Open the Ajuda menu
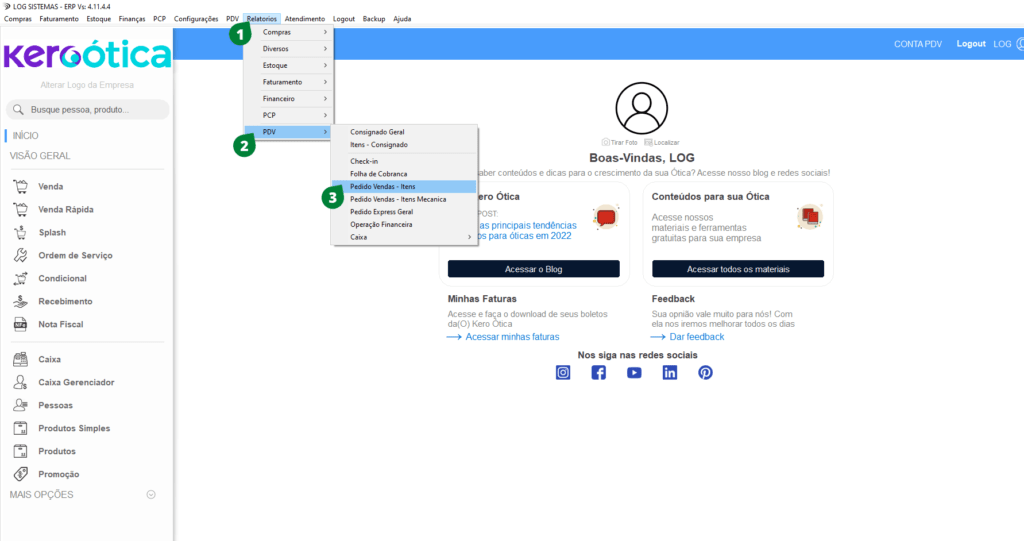1024x541 pixels. (x=402, y=19)
